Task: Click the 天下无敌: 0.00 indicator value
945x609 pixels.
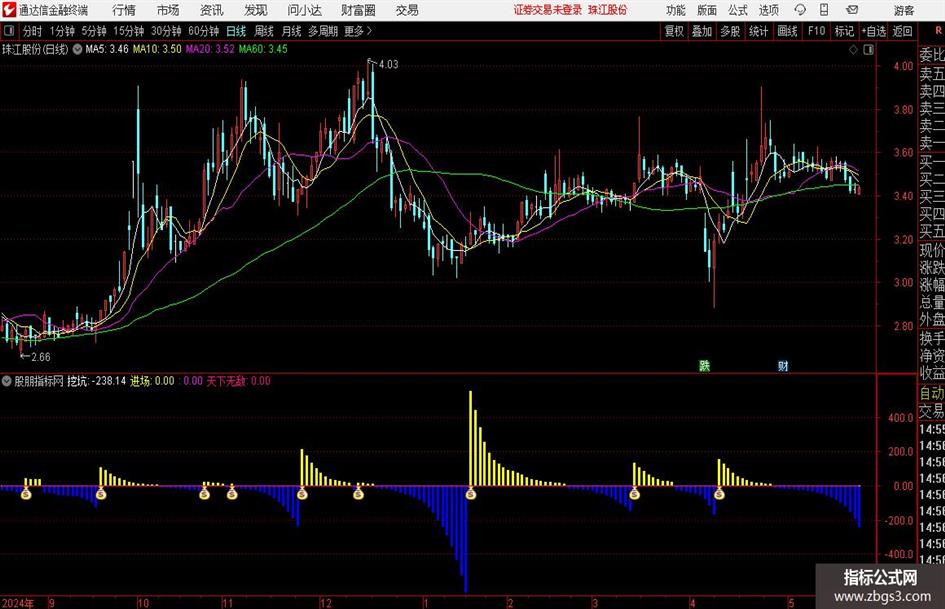Action: tap(239, 380)
